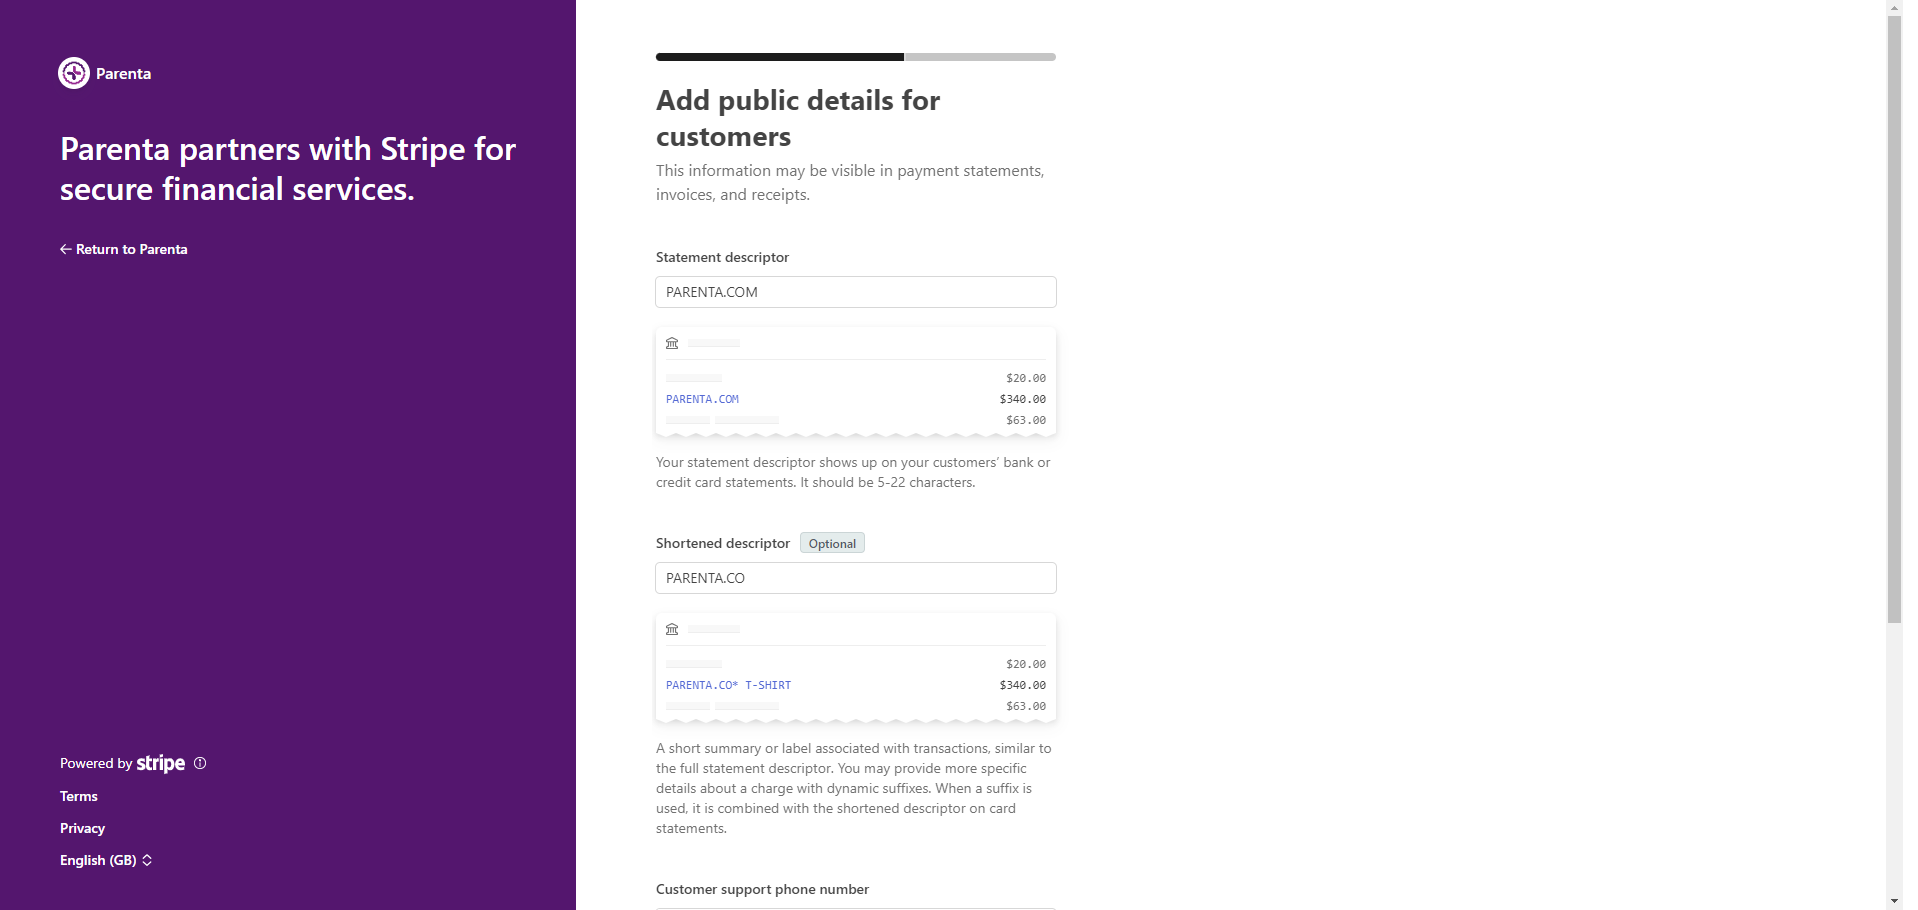Click the onboarding progress bar
The image size is (1918, 910).
coord(856,57)
